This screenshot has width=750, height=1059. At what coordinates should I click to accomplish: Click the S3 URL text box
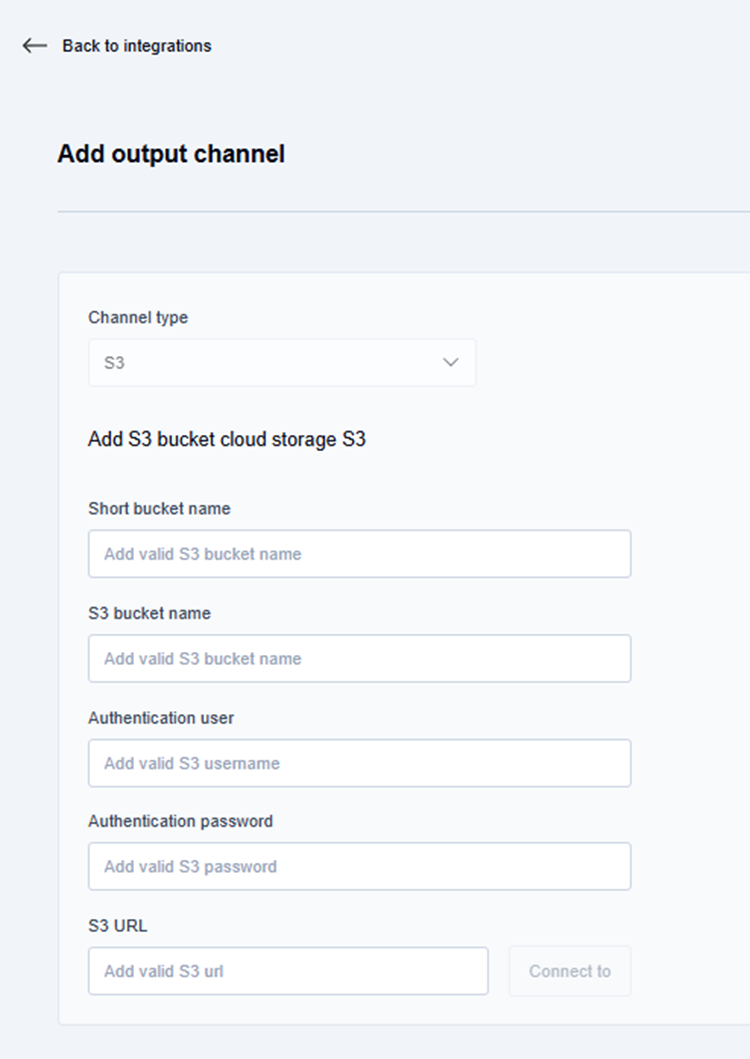[x=288, y=971]
